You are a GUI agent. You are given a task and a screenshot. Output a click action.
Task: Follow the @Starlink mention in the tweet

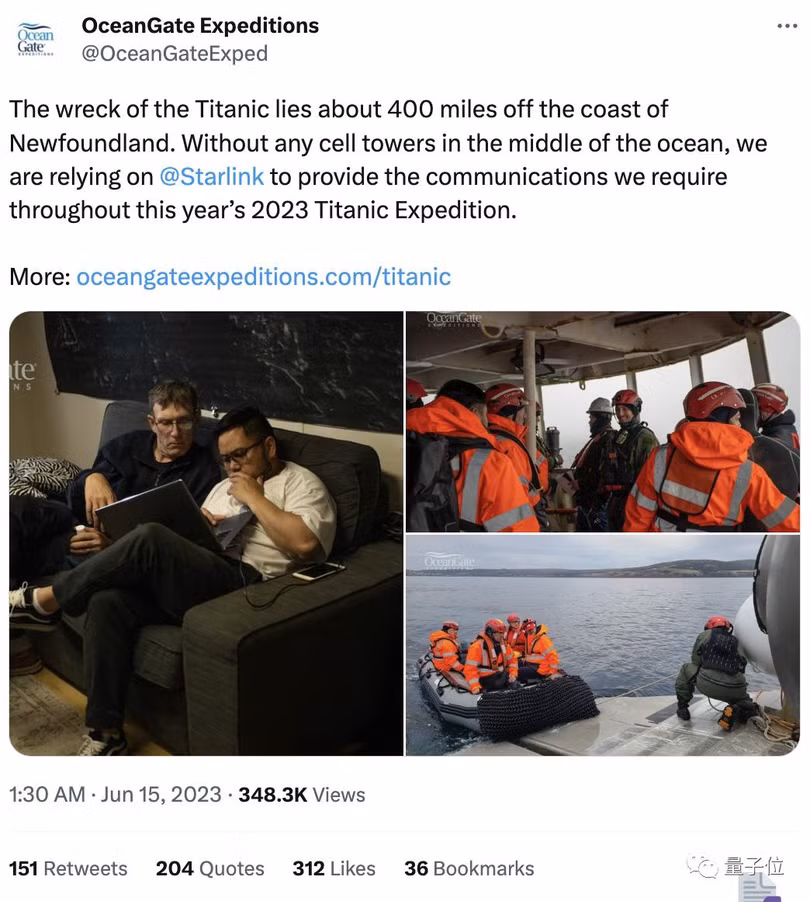point(211,176)
